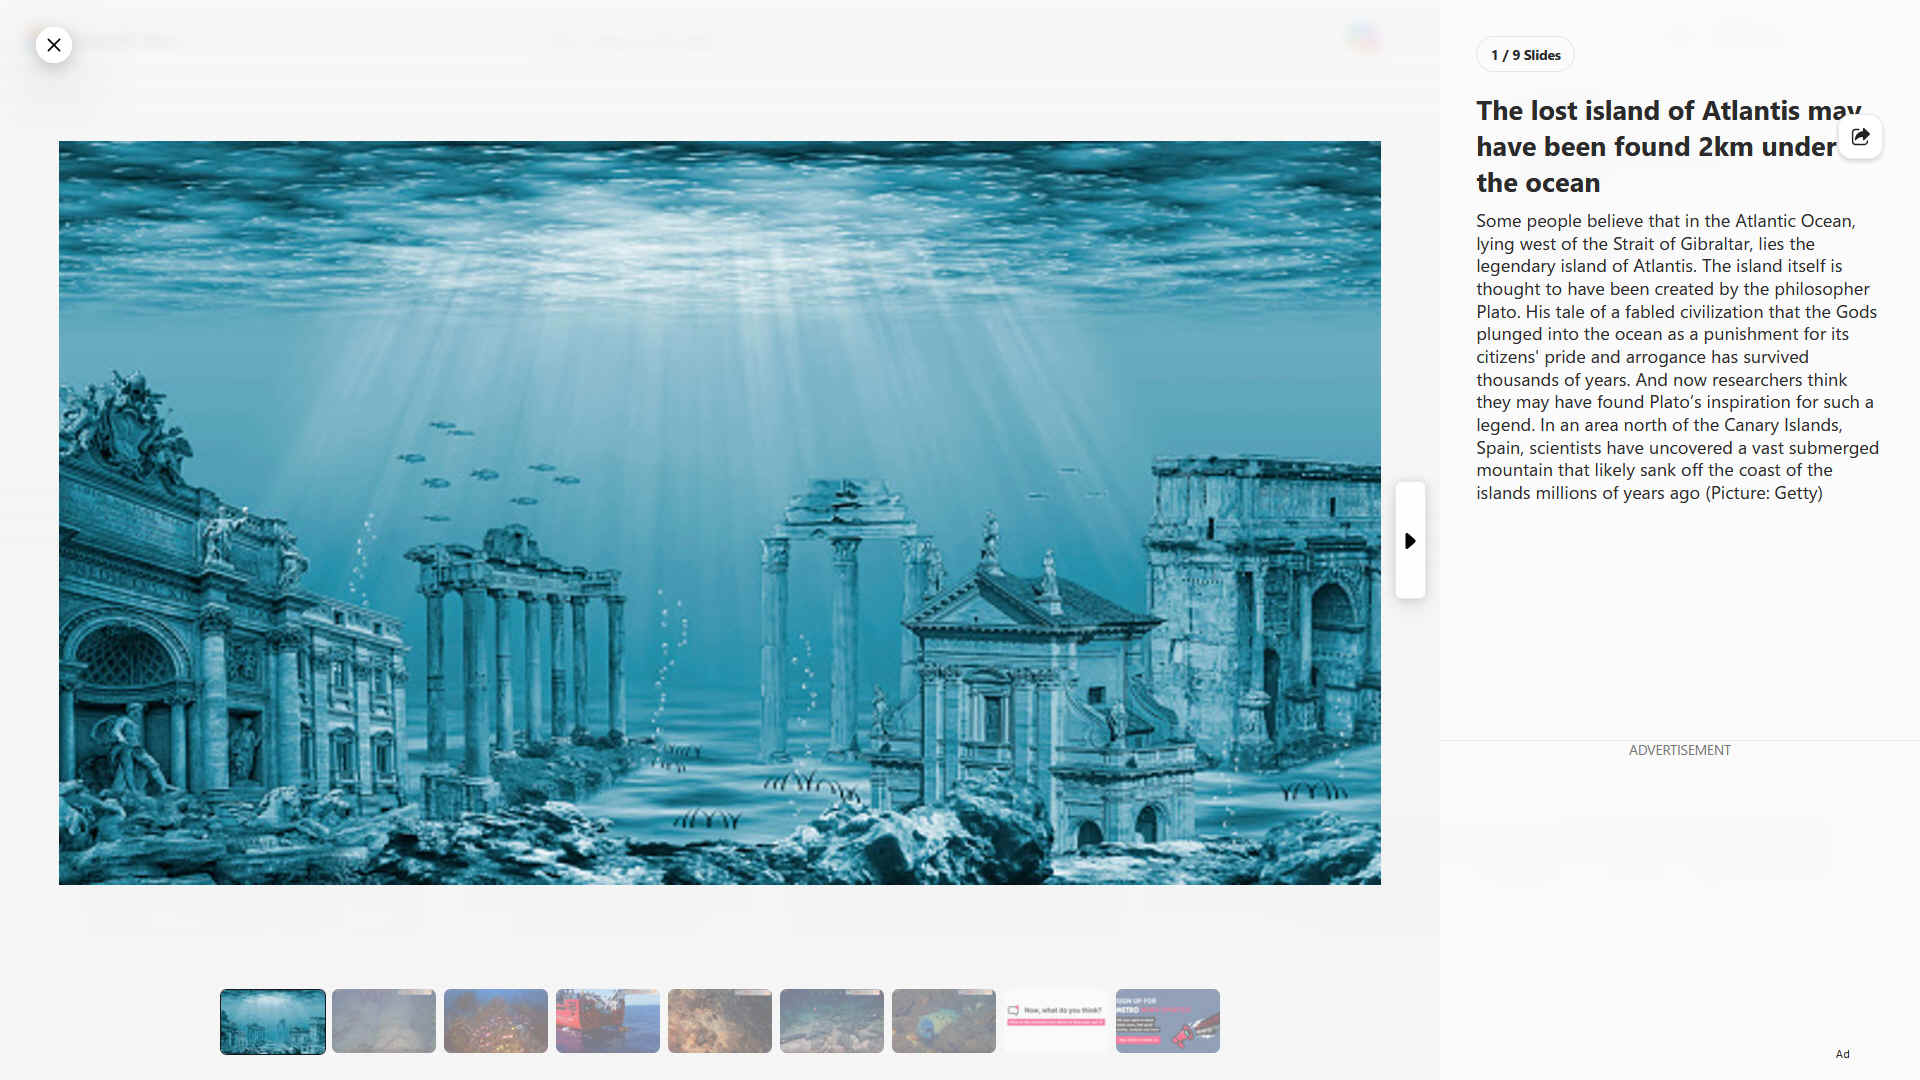Advance to the next slide arrow

[x=1410, y=540]
